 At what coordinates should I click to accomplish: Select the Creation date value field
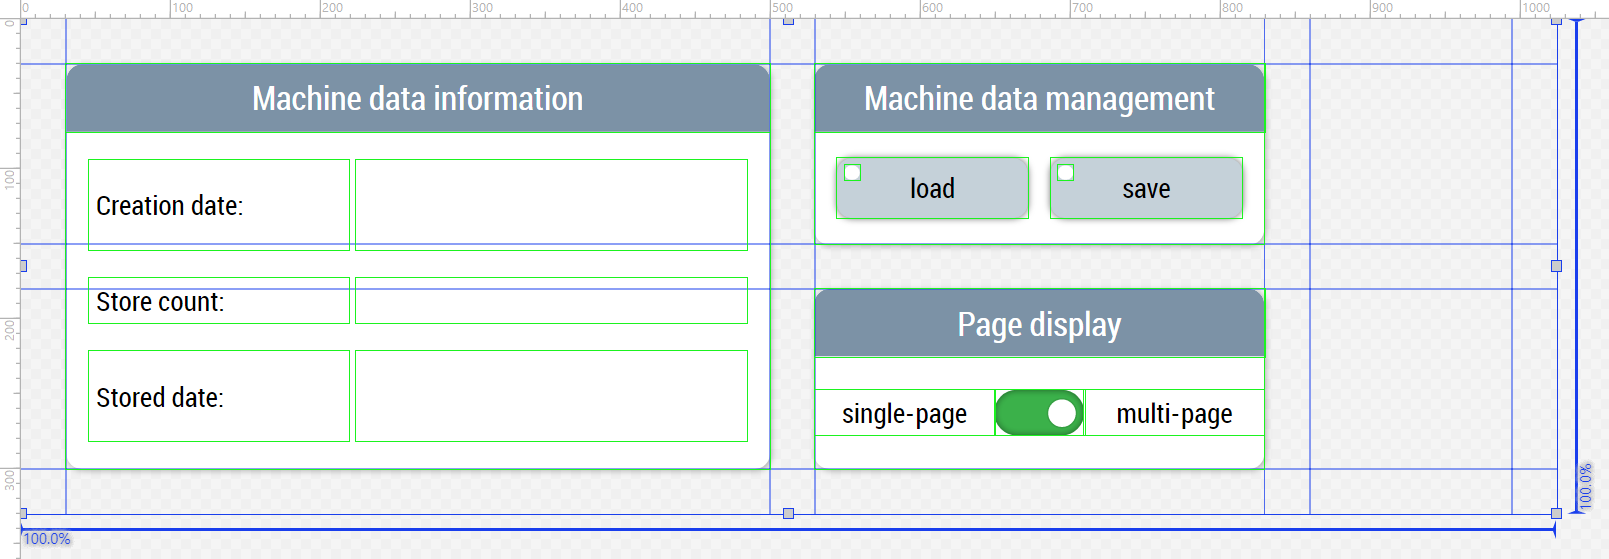(551, 205)
